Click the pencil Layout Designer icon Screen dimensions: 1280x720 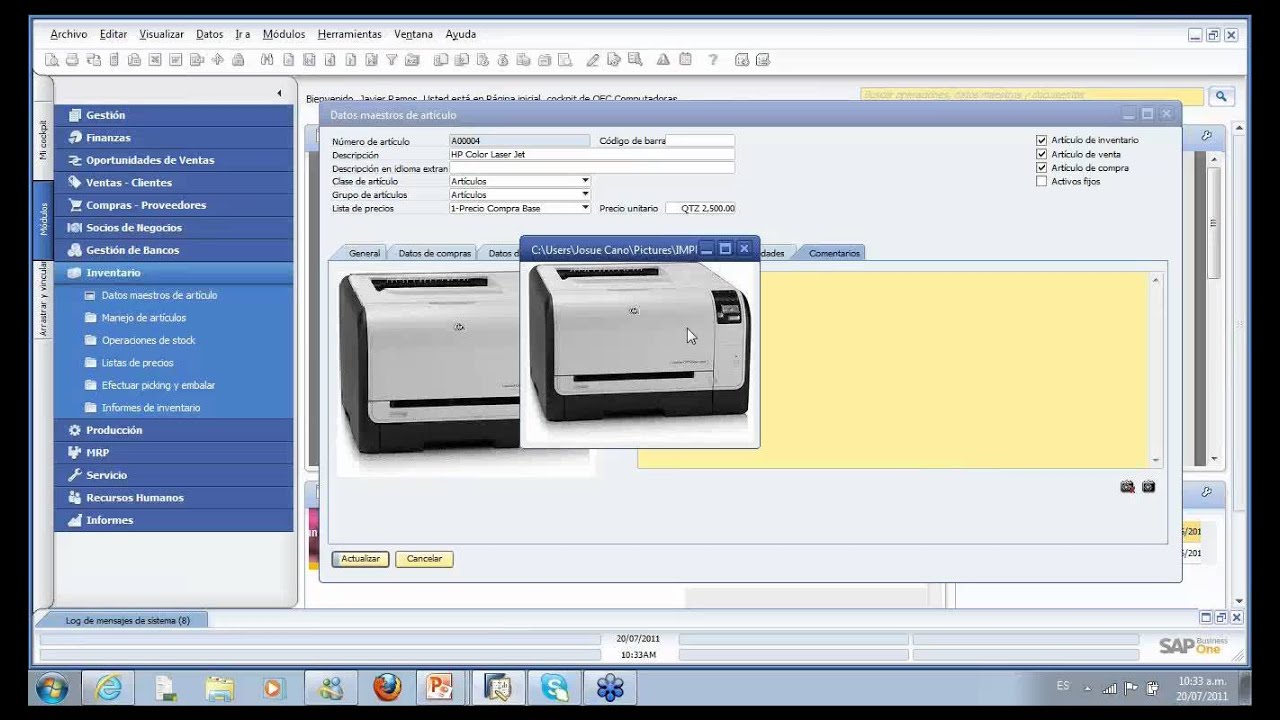click(x=592, y=60)
